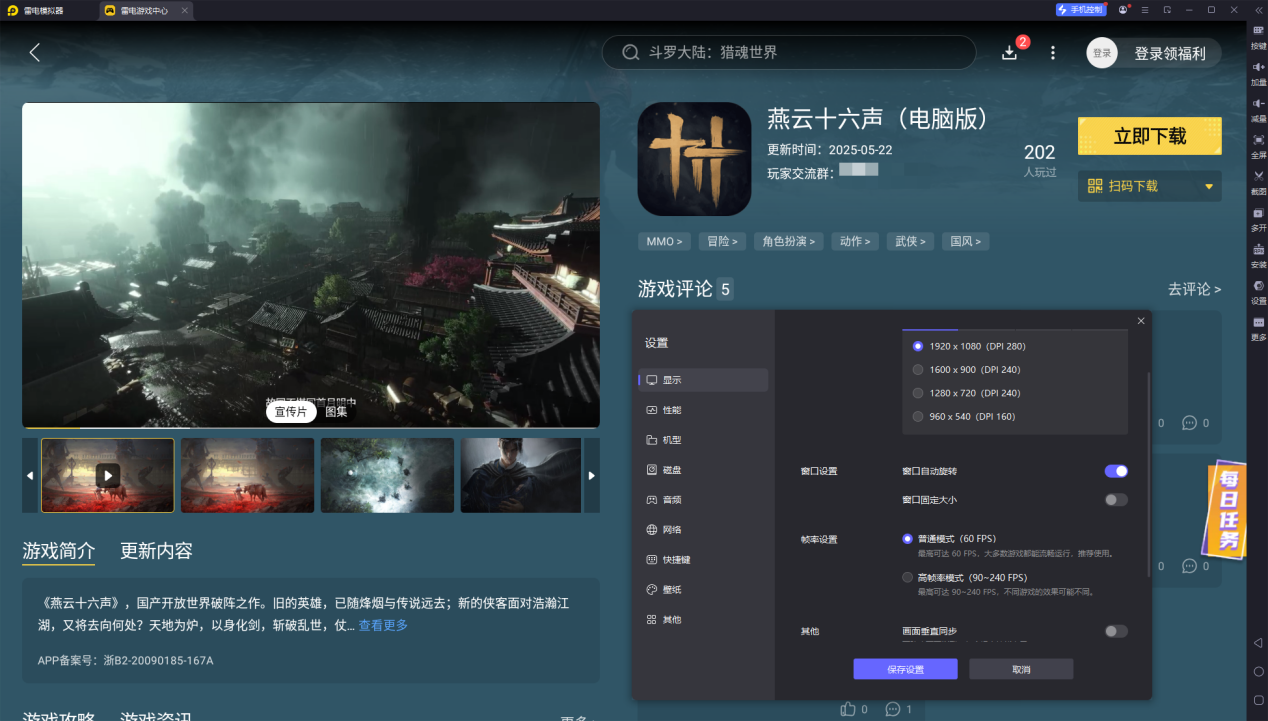Image resolution: width=1268 pixels, height=721 pixels.
Task: Click the Android home circle in sidebar
Action: tap(1258, 671)
